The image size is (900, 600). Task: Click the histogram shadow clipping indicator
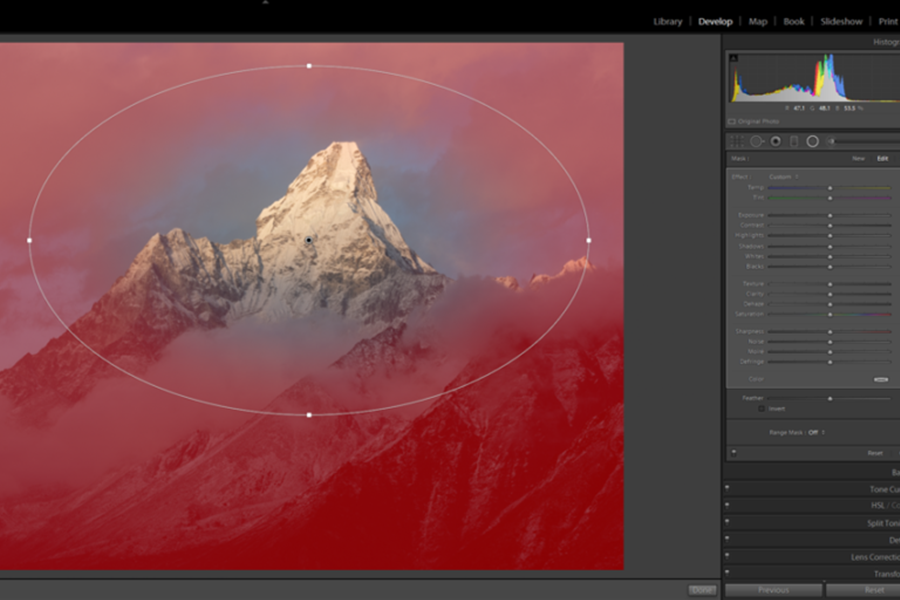point(733,58)
